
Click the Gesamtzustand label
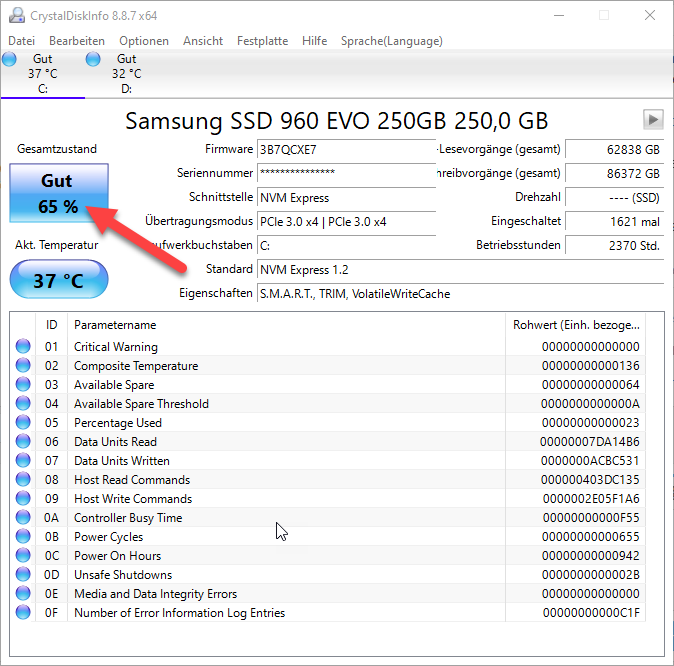[x=57, y=149]
